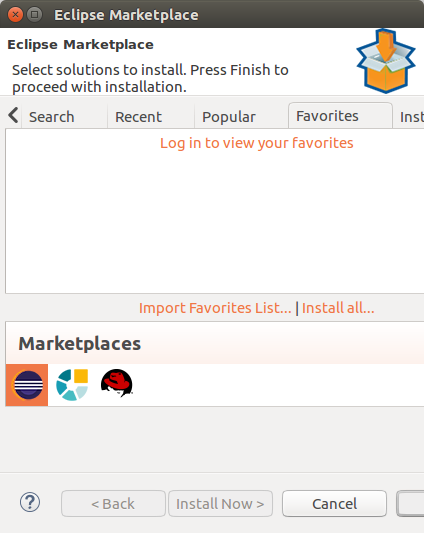Open the Import Favorites List link
The image size is (424, 533).
[215, 308]
